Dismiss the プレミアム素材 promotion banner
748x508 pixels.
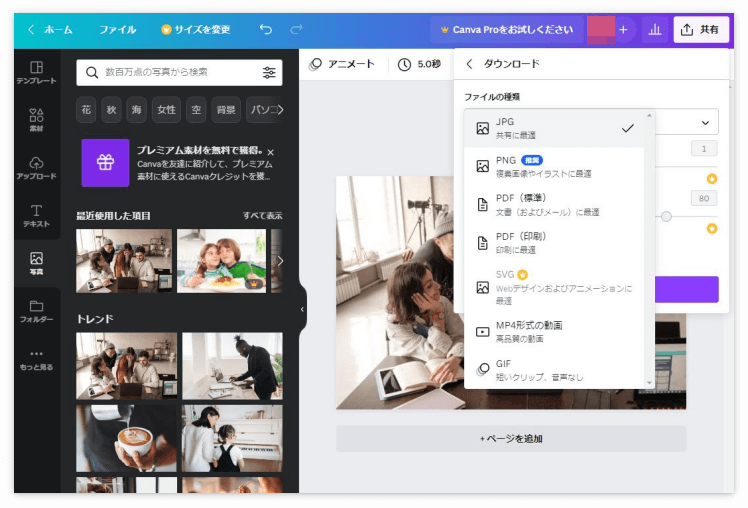pos(270,152)
